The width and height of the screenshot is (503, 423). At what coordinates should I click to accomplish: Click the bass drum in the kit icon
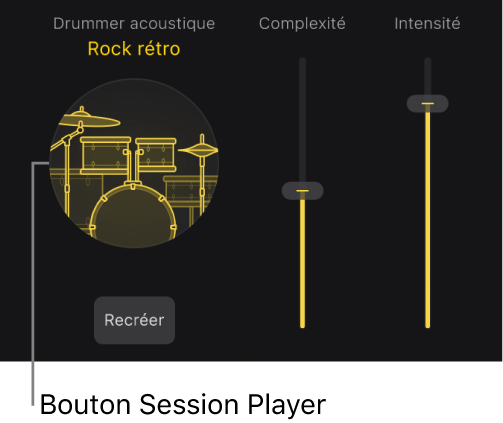point(133,213)
